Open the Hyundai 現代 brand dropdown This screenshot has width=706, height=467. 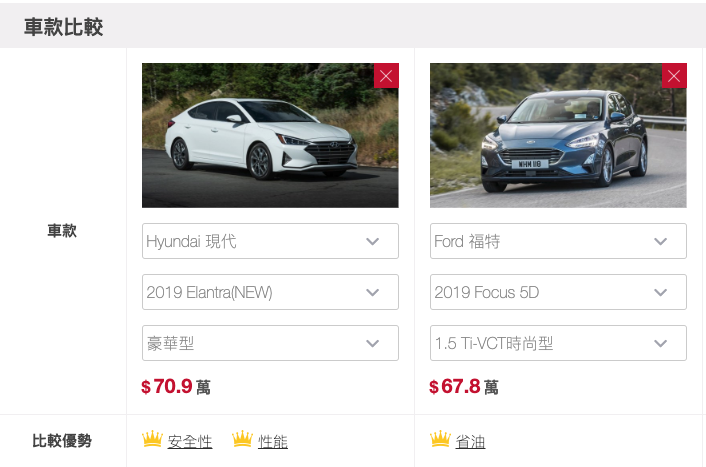coord(270,241)
